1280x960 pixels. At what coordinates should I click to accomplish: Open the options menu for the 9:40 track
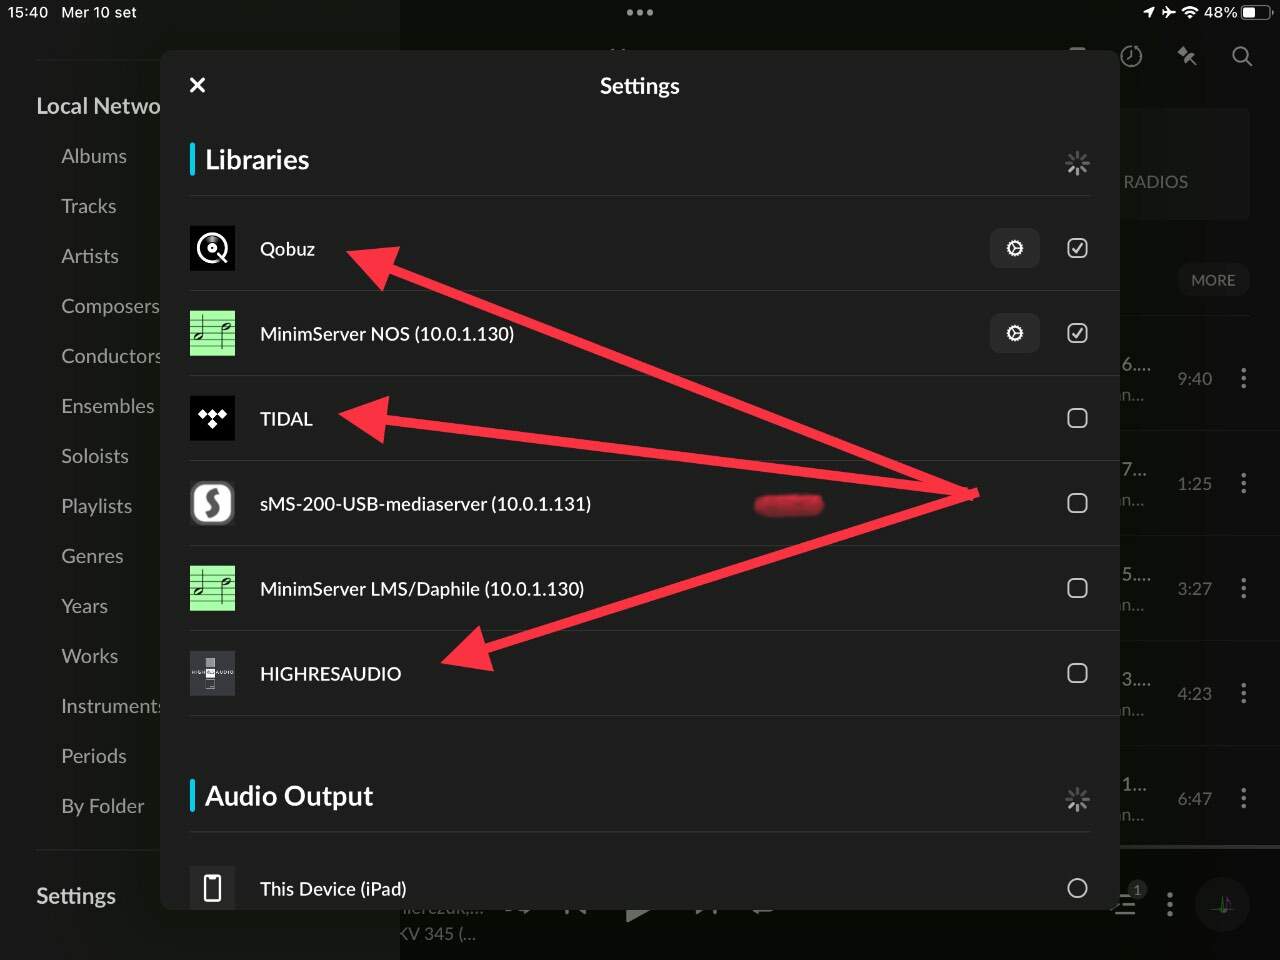click(x=1244, y=378)
